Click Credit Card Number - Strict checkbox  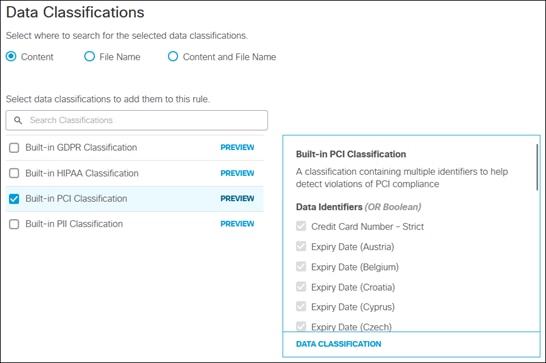click(301, 226)
